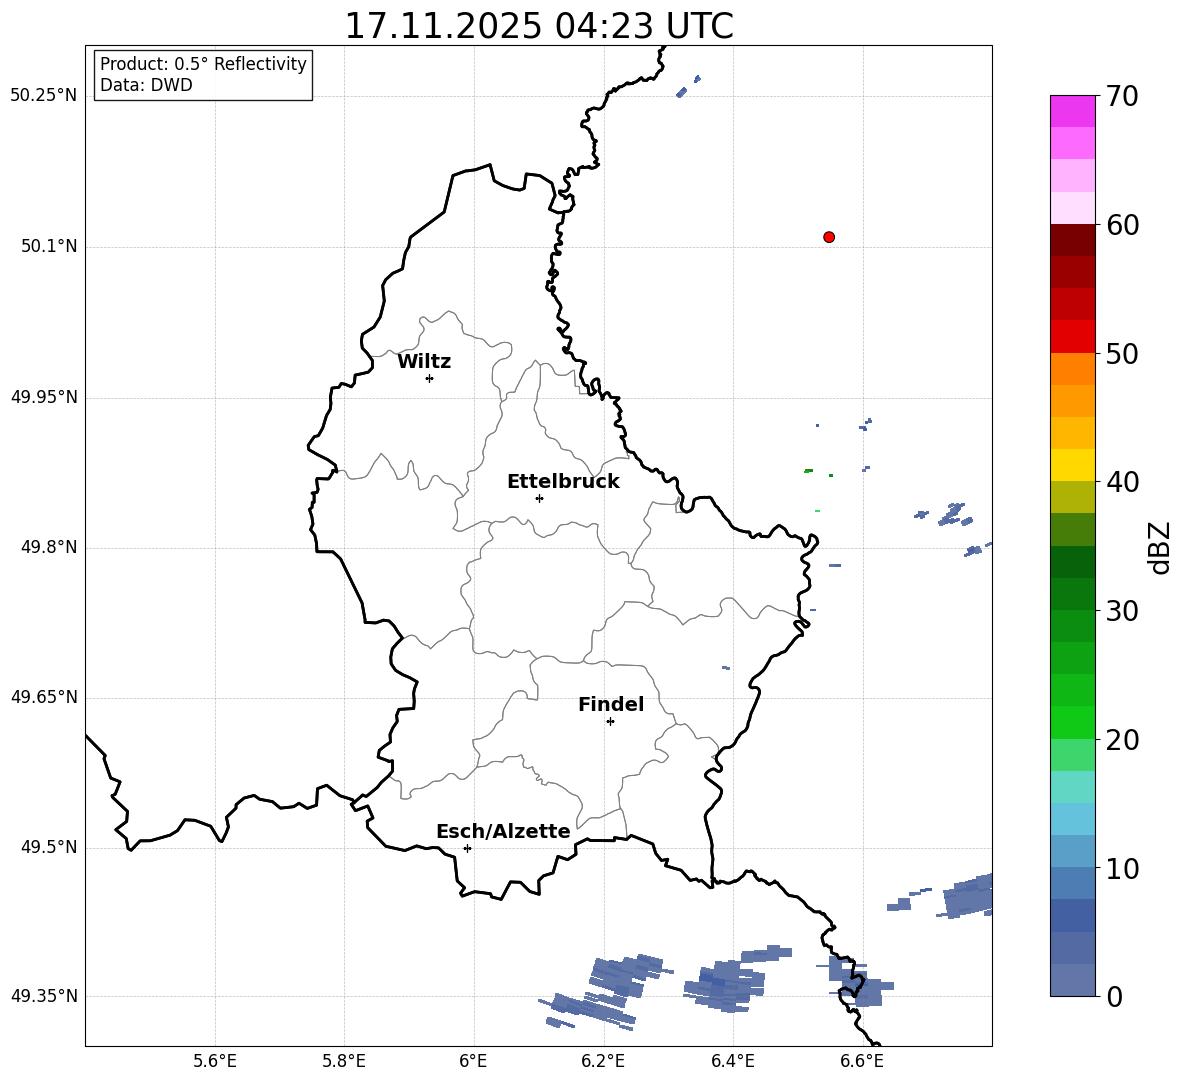This screenshot has height=1081, width=1184.
Task: Click the 10 tick on colorbar
Action: [1122, 869]
